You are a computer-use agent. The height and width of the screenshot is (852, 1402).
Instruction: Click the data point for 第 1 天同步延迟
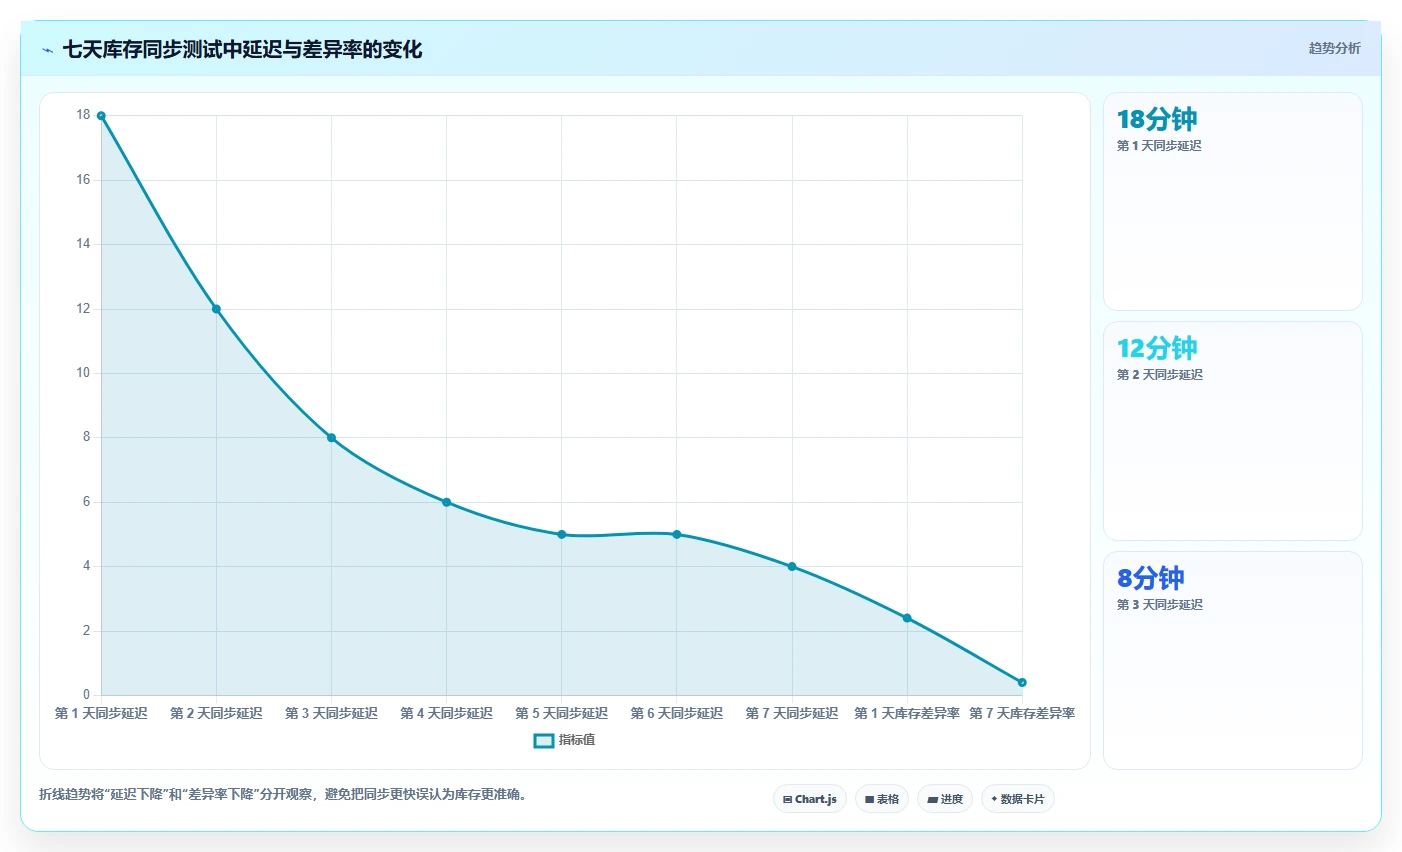coord(101,116)
